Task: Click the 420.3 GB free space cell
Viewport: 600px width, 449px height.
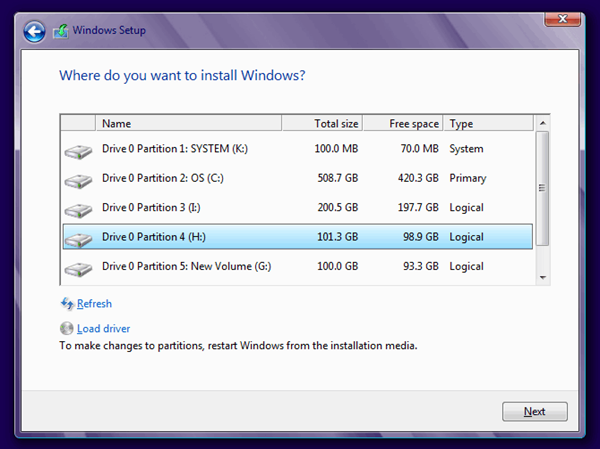Action: click(x=418, y=178)
